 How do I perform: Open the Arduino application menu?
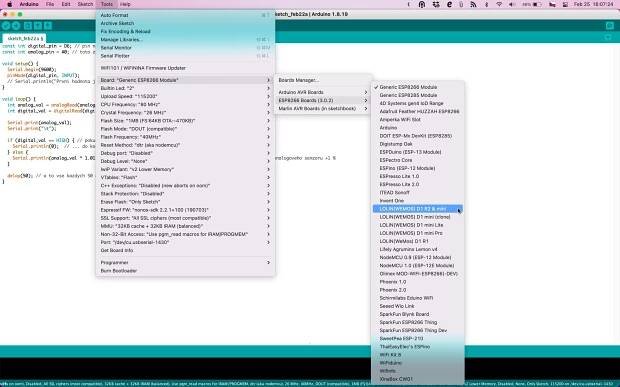pyautogui.click(x=29, y=4)
